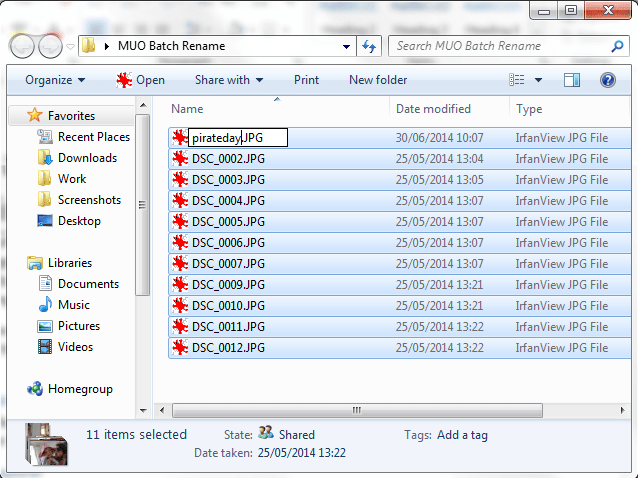Click the IrfanView icon beside DSC_0002.JPG
The width and height of the screenshot is (638, 478).
pyautogui.click(x=179, y=159)
